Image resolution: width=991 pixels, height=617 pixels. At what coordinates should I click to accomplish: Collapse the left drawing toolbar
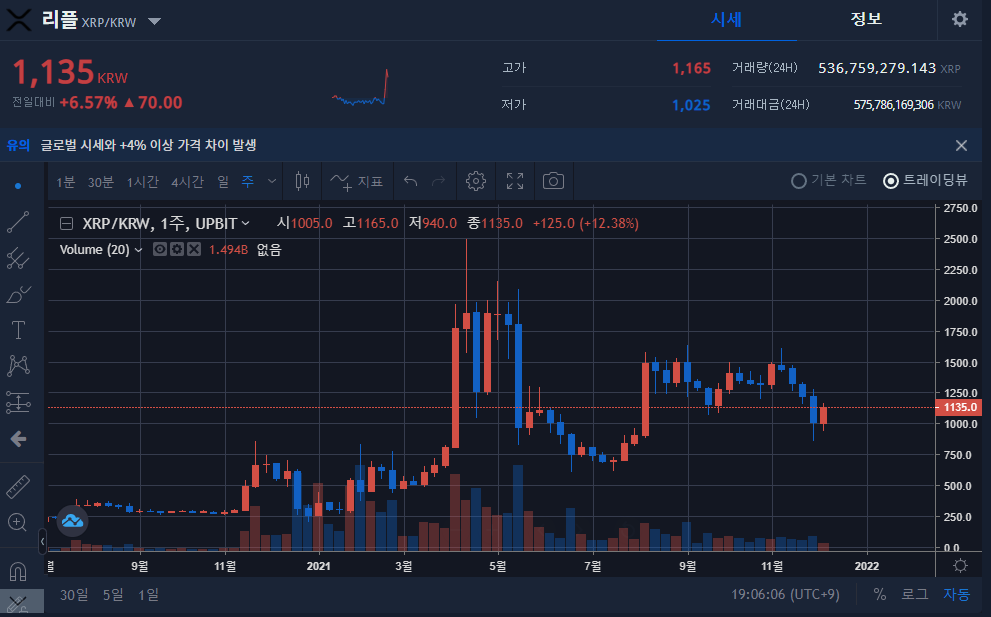(42, 541)
